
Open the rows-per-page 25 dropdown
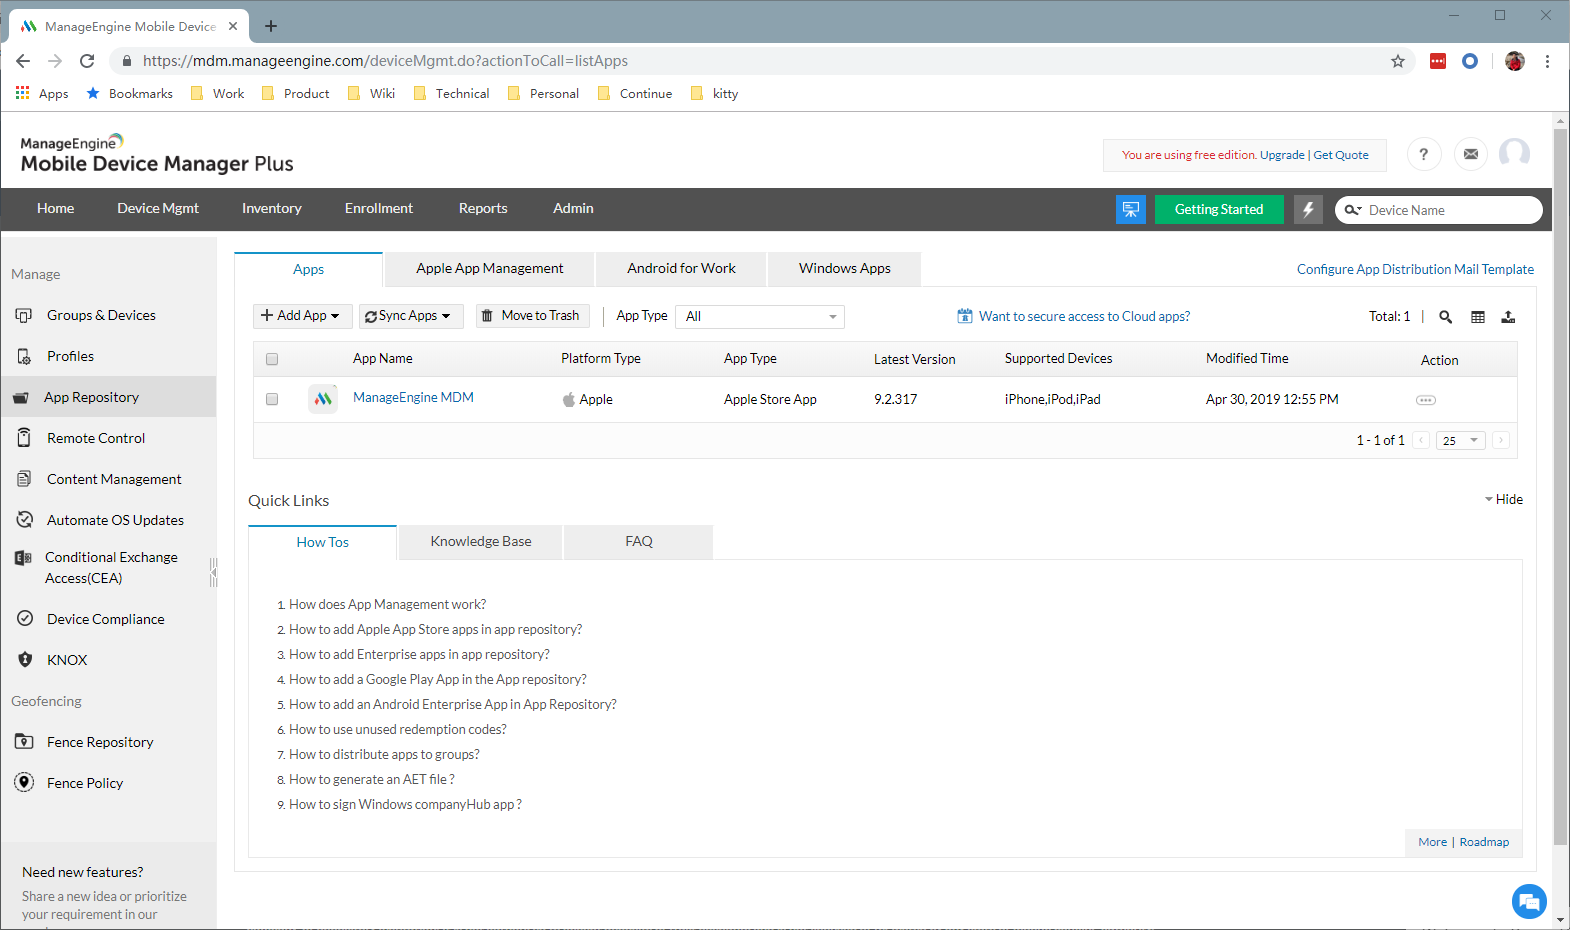(1461, 440)
